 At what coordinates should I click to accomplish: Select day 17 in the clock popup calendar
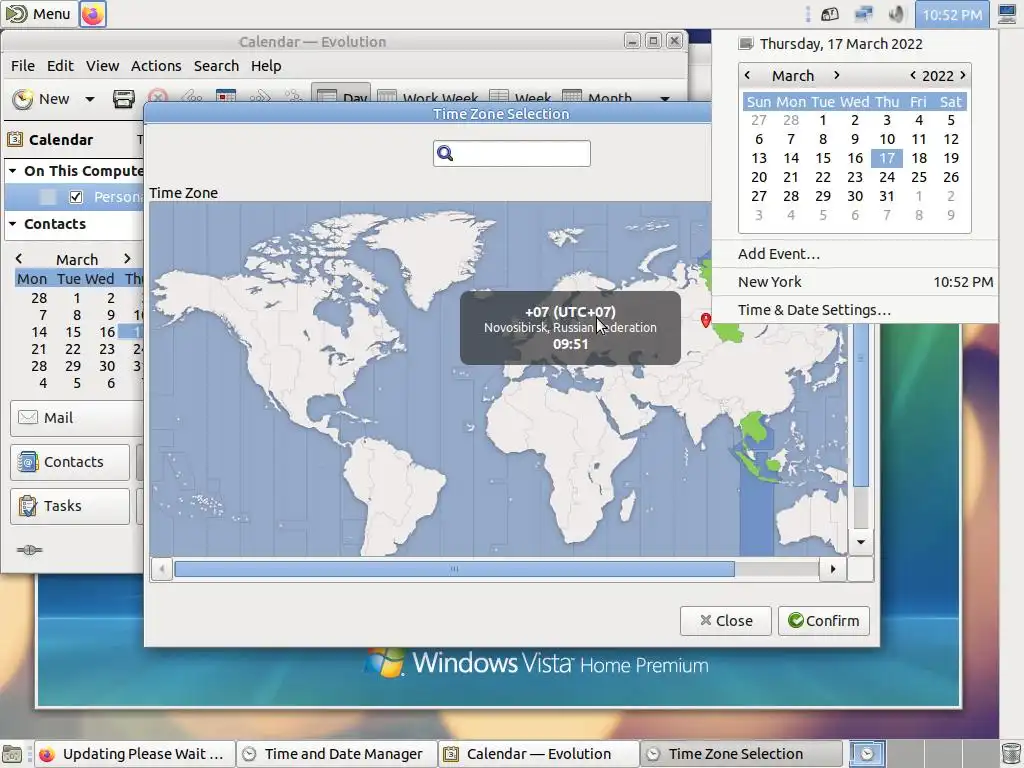pos(887,158)
